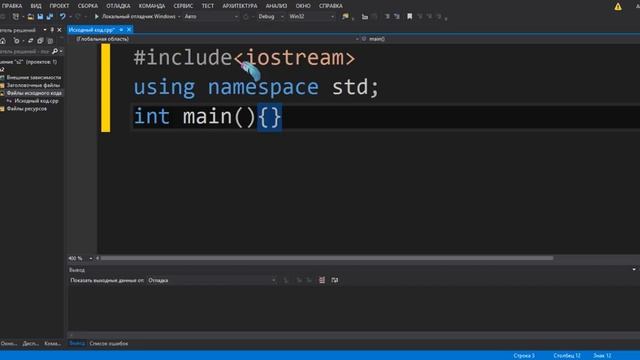640x360 pixels.
Task: Open the ВИД menu
Action: [36, 6]
